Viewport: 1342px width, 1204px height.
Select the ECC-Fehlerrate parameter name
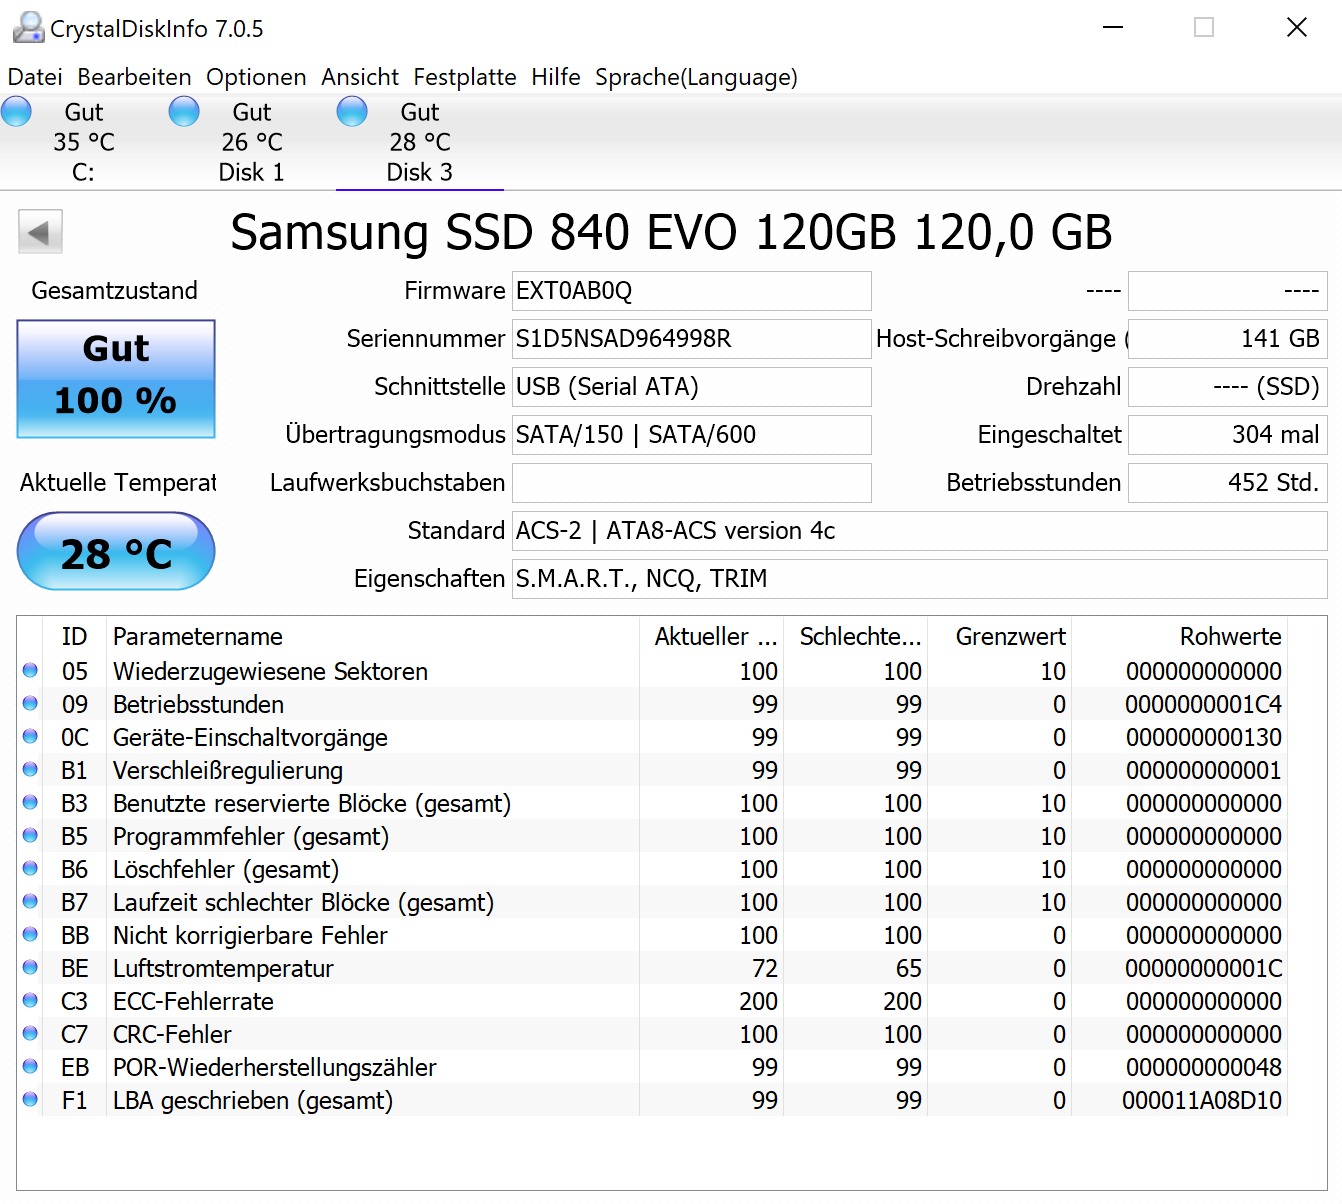click(193, 1001)
